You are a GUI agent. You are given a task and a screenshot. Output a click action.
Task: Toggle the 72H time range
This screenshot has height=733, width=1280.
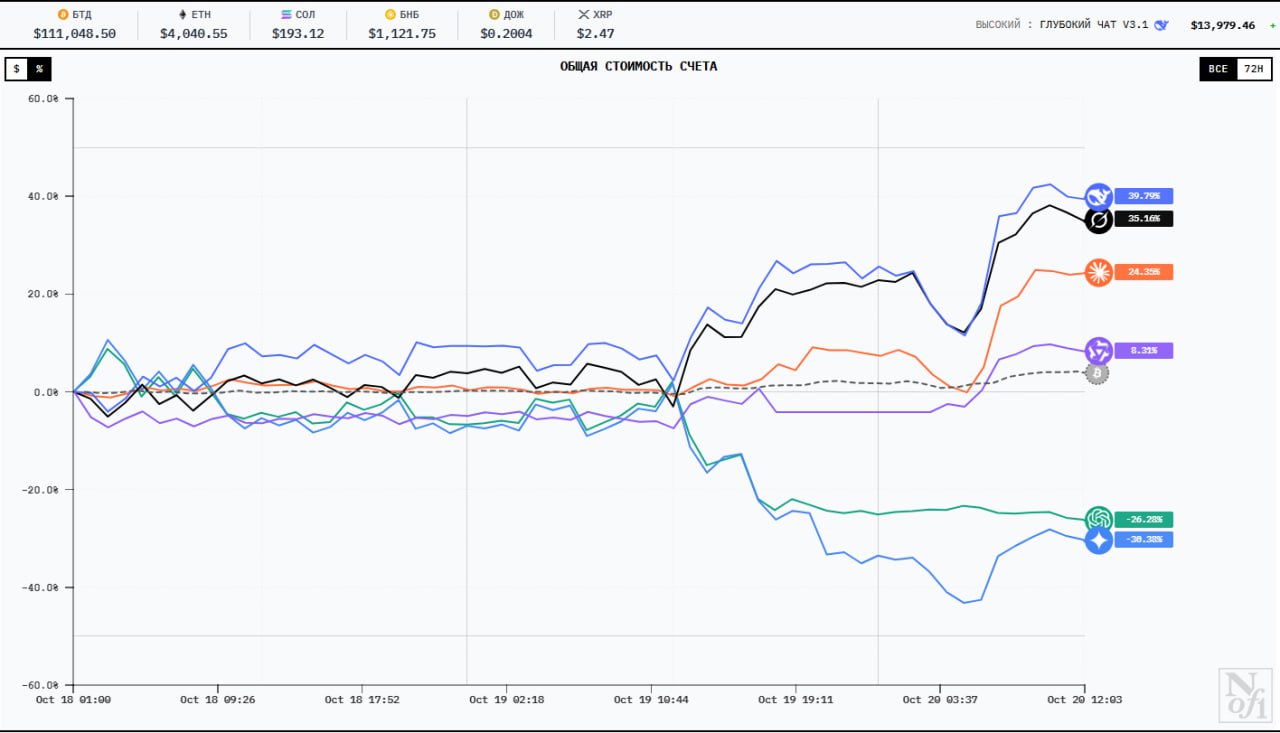(x=1253, y=69)
